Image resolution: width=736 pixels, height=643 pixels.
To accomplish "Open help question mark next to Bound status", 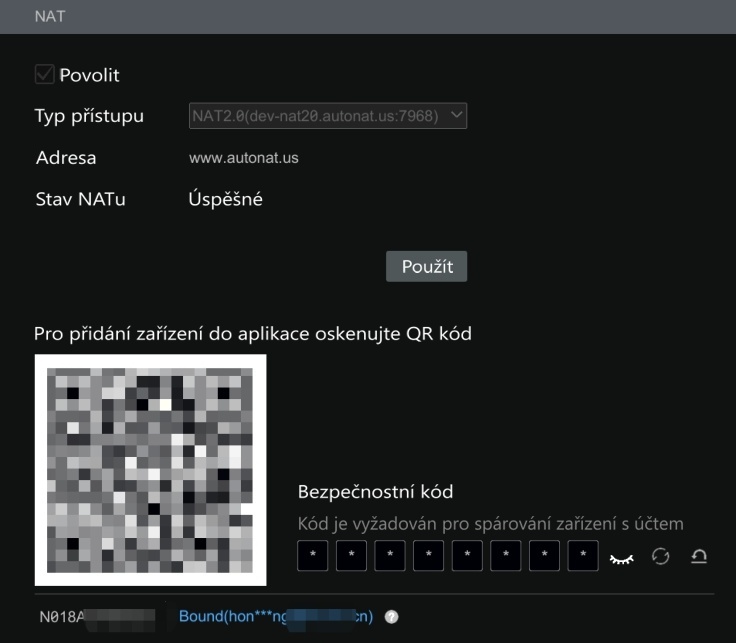I will 391,617.
